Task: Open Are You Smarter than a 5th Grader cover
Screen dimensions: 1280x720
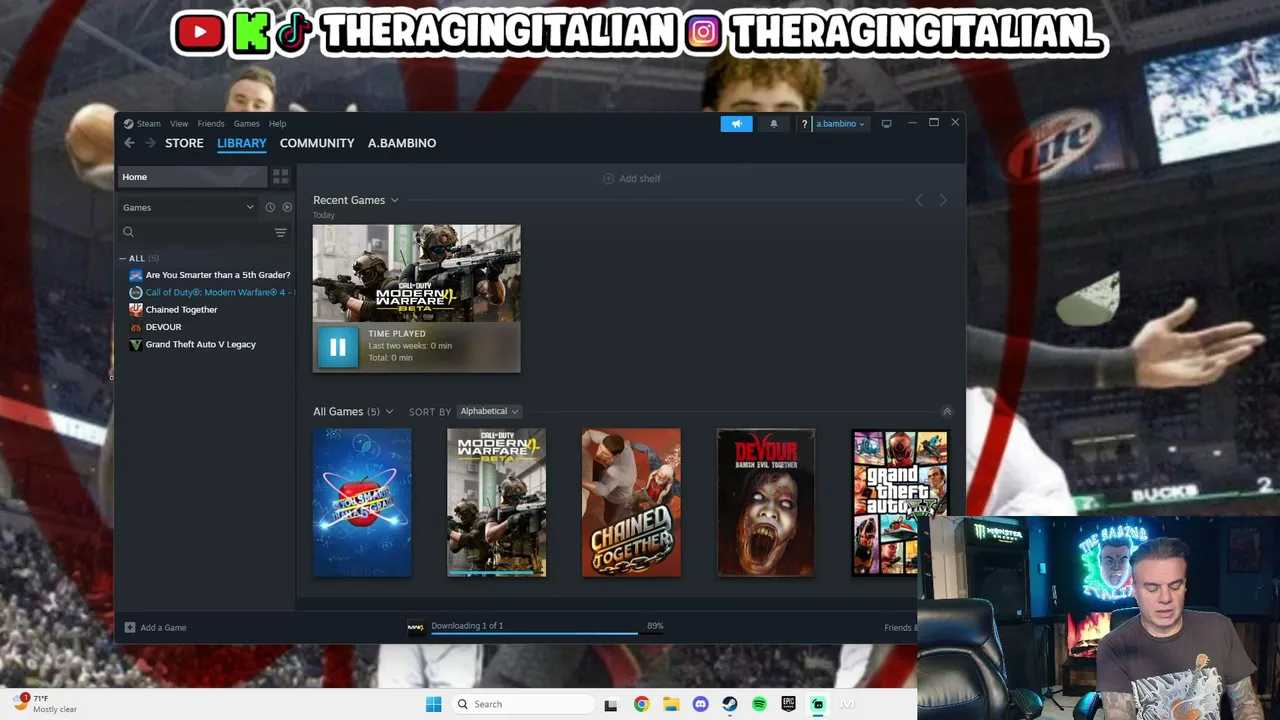Action: tap(362, 502)
